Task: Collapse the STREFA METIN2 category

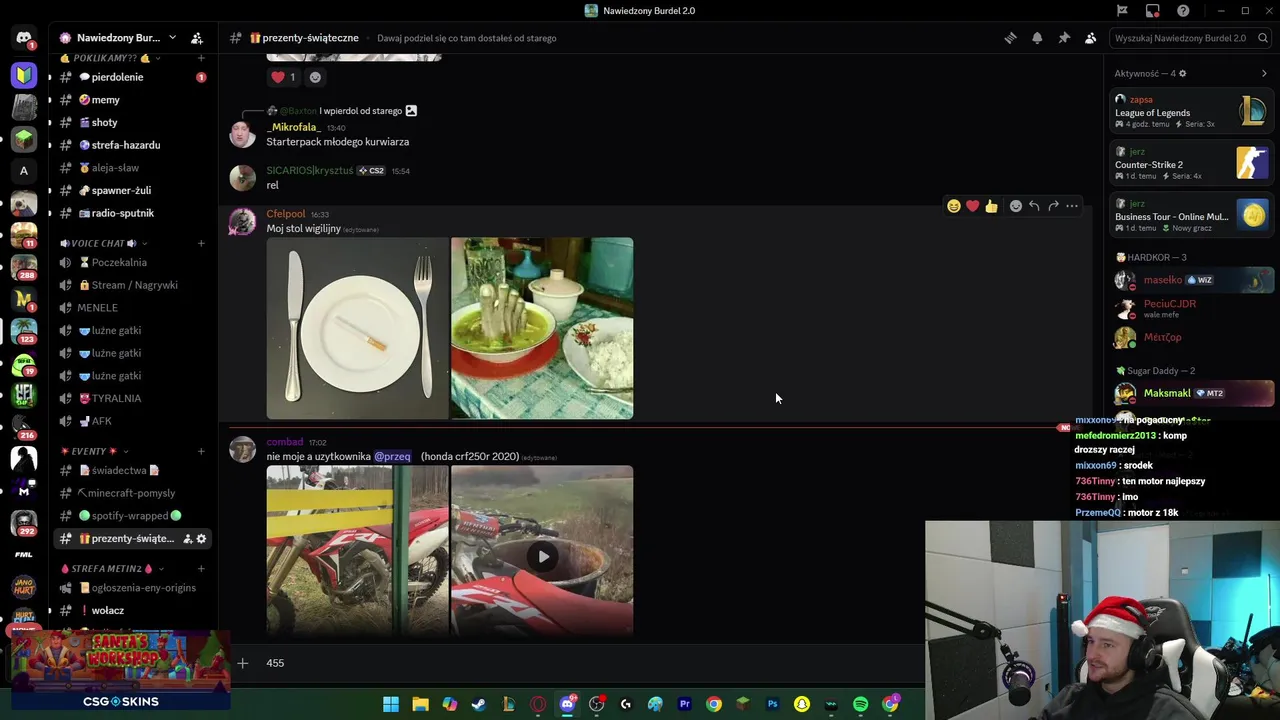Action: 112,568
